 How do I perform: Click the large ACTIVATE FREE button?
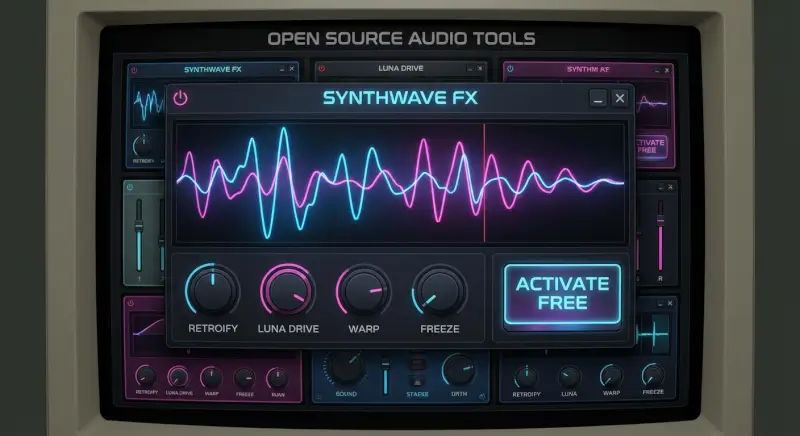tap(562, 294)
